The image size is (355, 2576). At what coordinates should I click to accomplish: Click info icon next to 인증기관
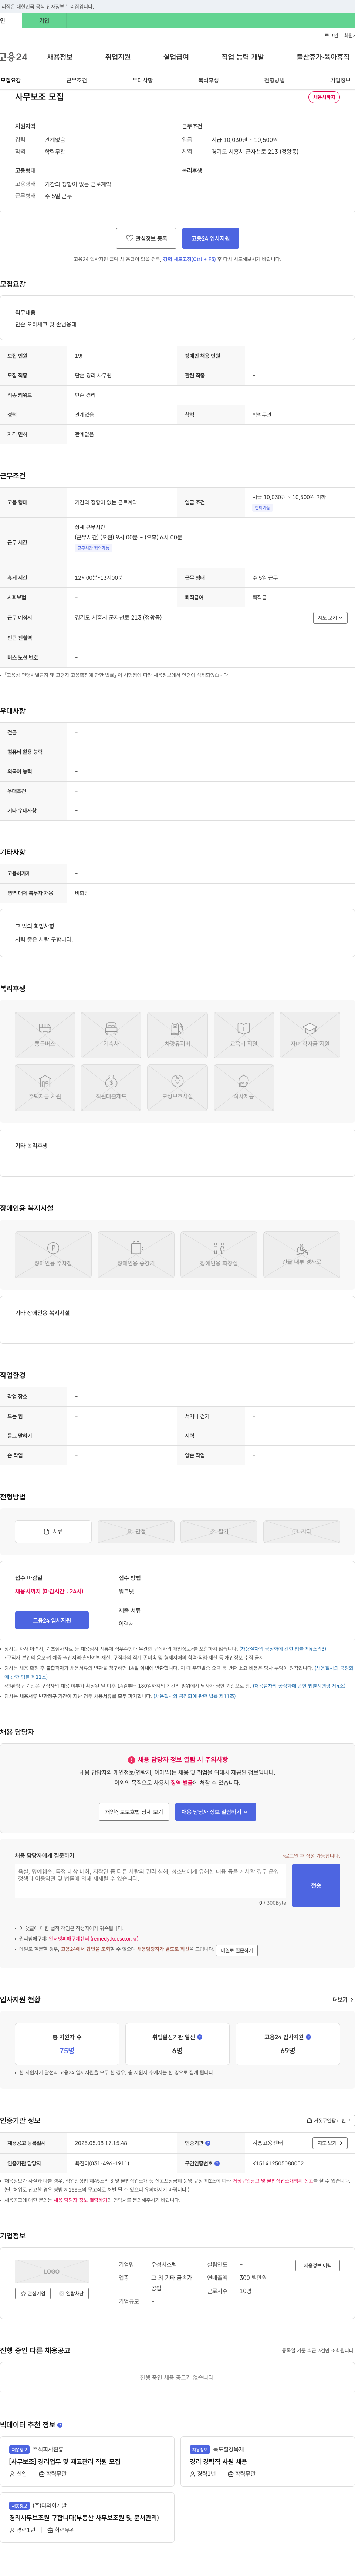[x=207, y=2143]
